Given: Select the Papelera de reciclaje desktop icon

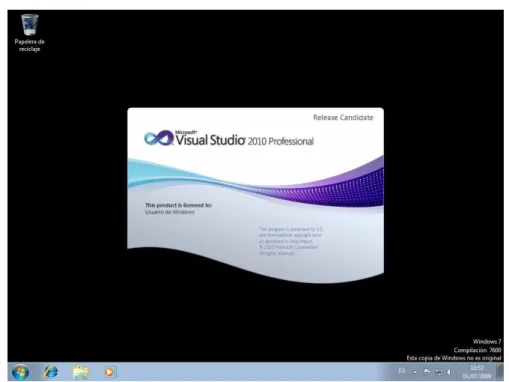Looking at the screenshot, I should pos(29,33).
